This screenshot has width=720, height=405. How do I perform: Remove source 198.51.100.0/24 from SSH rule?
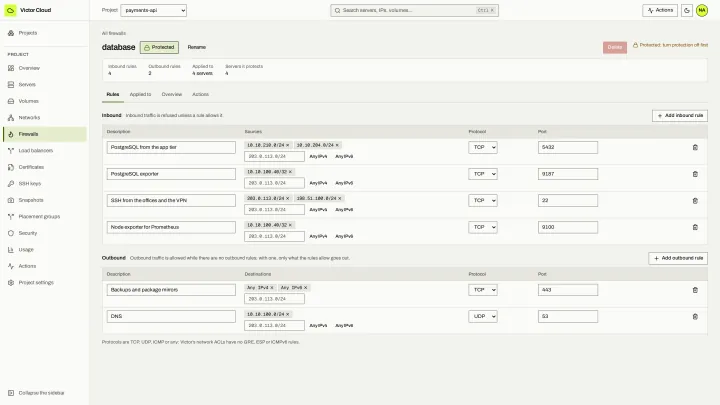click(x=340, y=198)
